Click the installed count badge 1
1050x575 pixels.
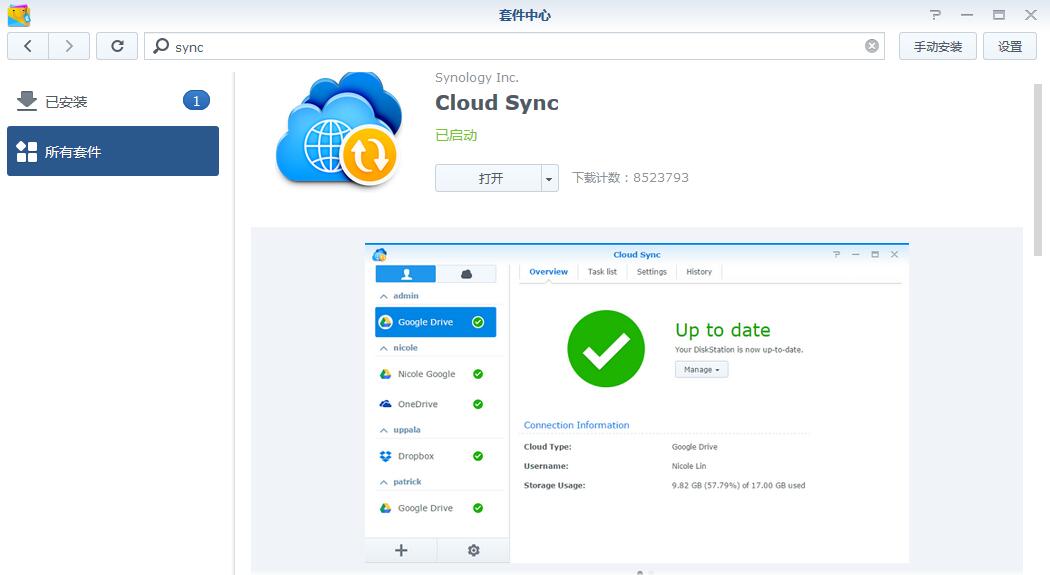196,101
